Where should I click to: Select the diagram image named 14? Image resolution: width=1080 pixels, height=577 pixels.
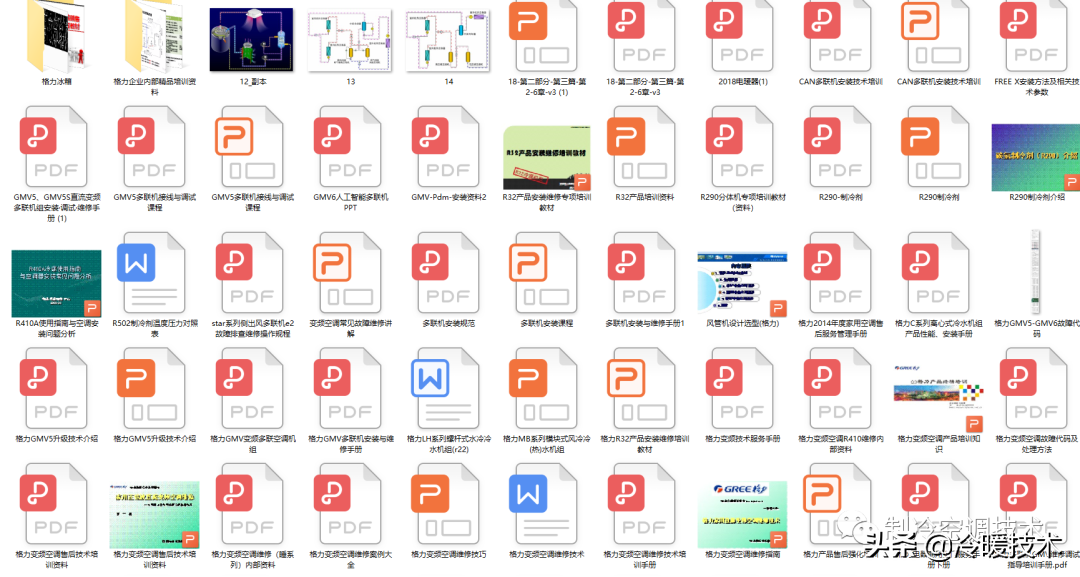pos(448,40)
